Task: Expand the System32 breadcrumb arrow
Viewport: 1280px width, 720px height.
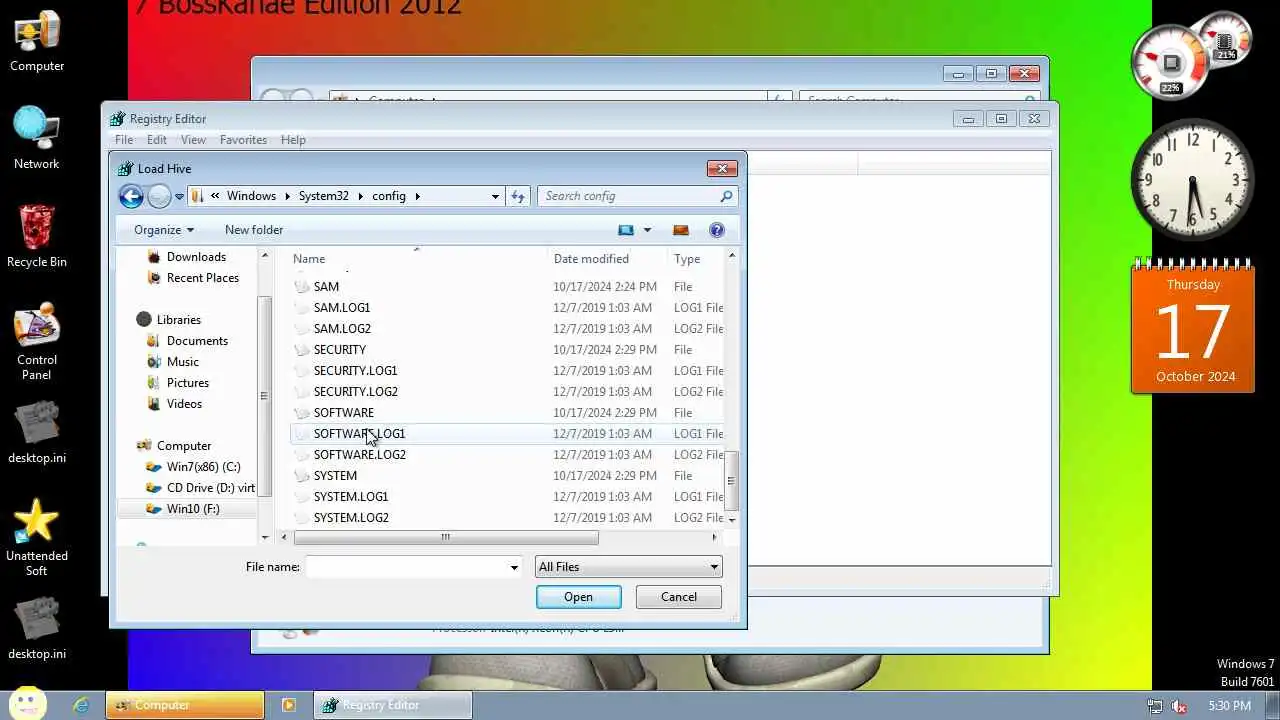Action: click(x=360, y=196)
